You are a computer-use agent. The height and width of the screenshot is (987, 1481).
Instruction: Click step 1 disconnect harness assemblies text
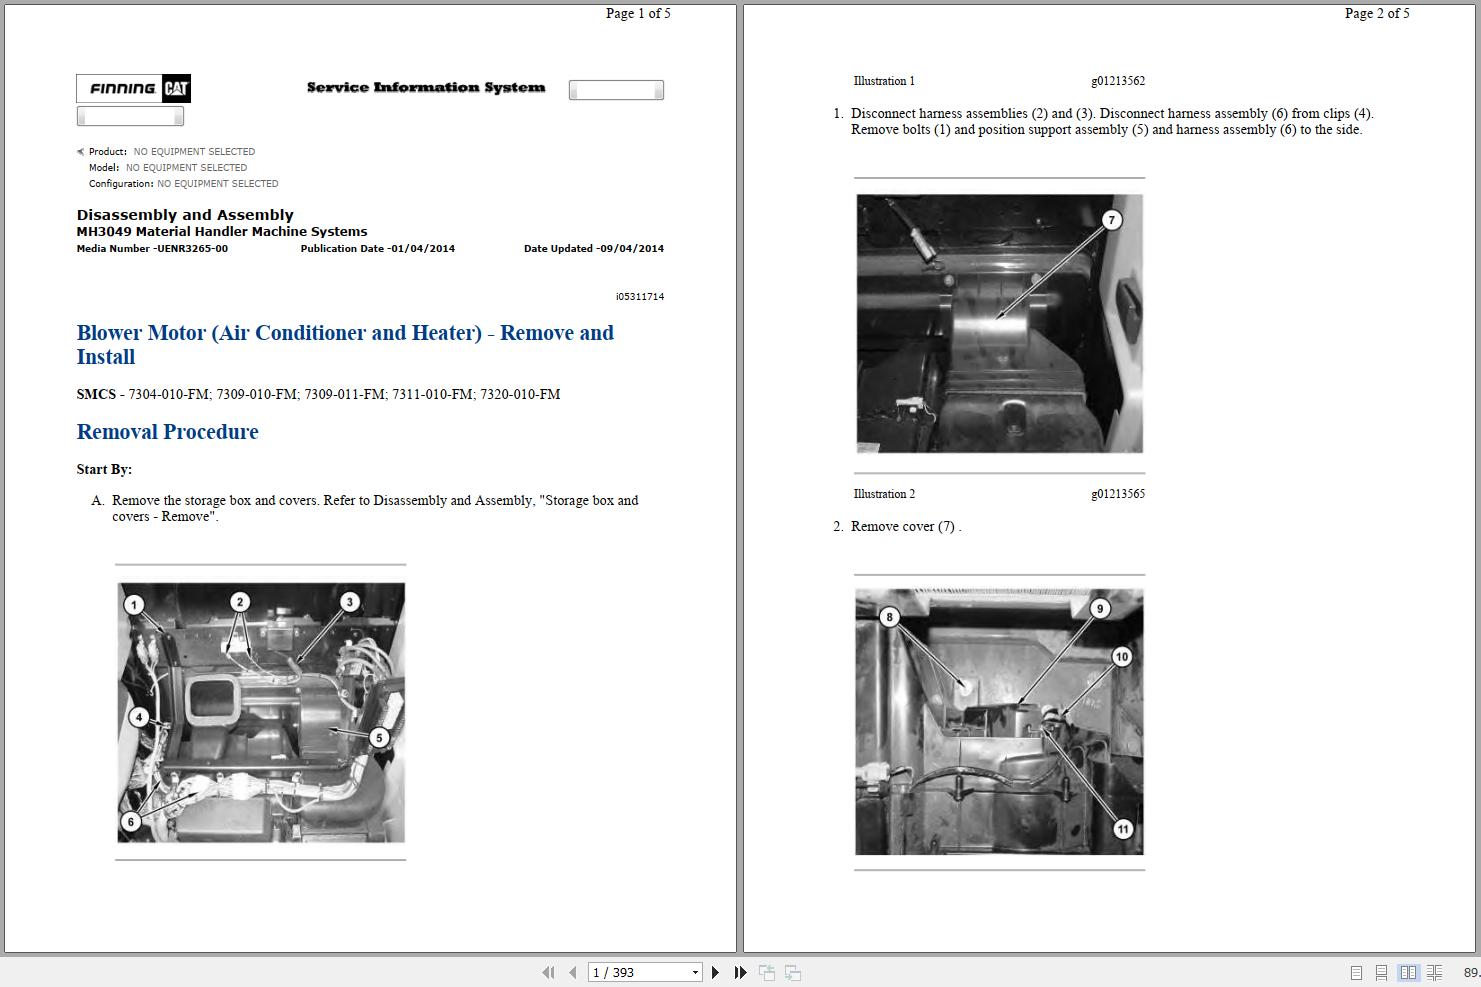pos(1112,121)
